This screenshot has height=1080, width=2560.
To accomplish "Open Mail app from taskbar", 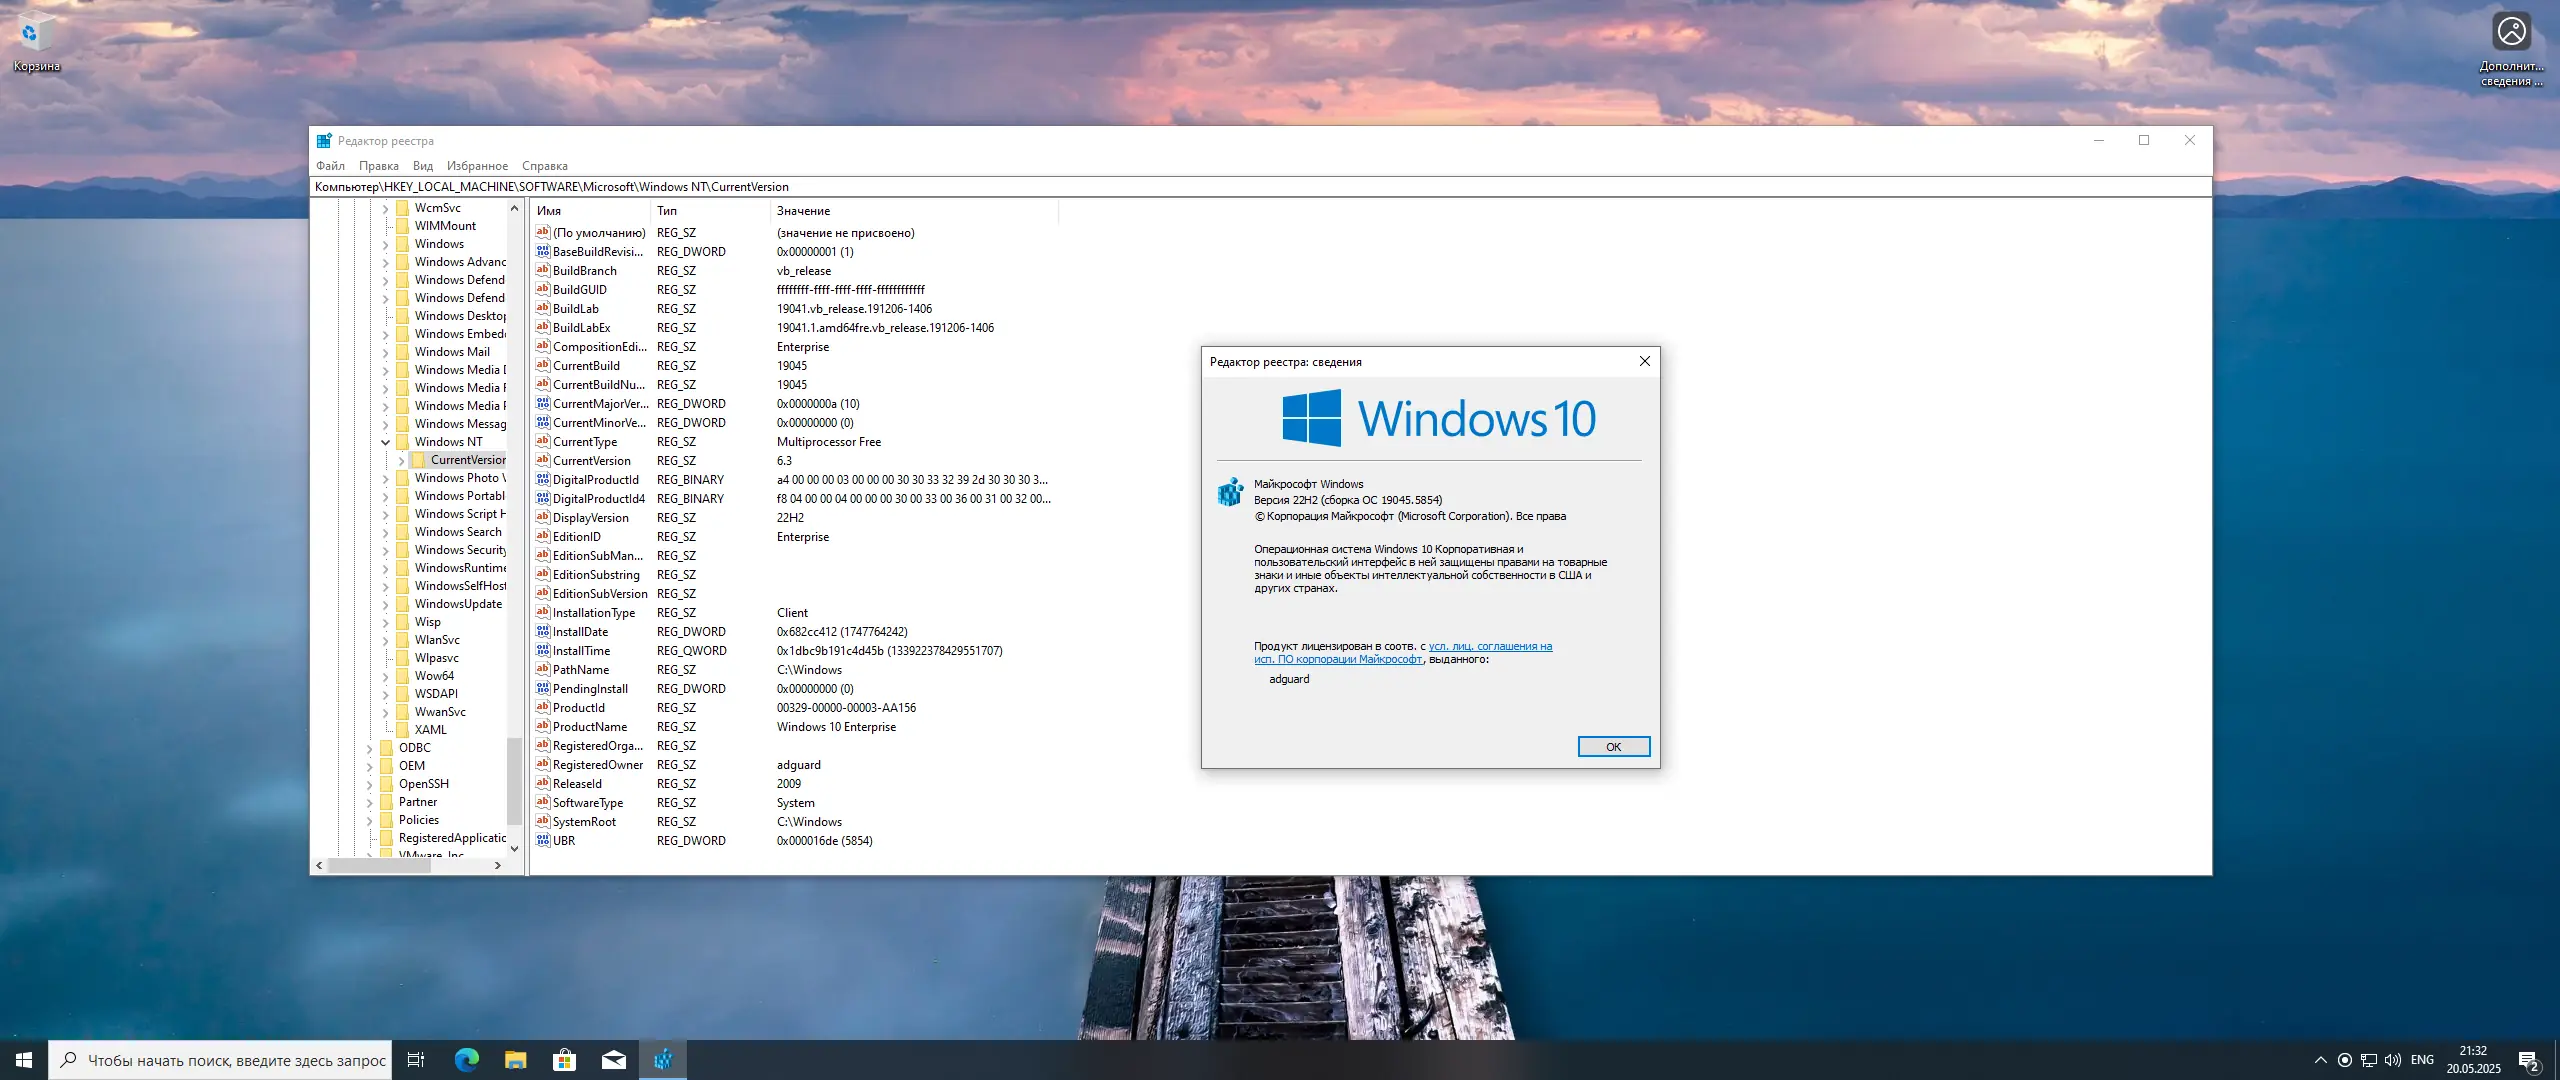I will 613,1060.
